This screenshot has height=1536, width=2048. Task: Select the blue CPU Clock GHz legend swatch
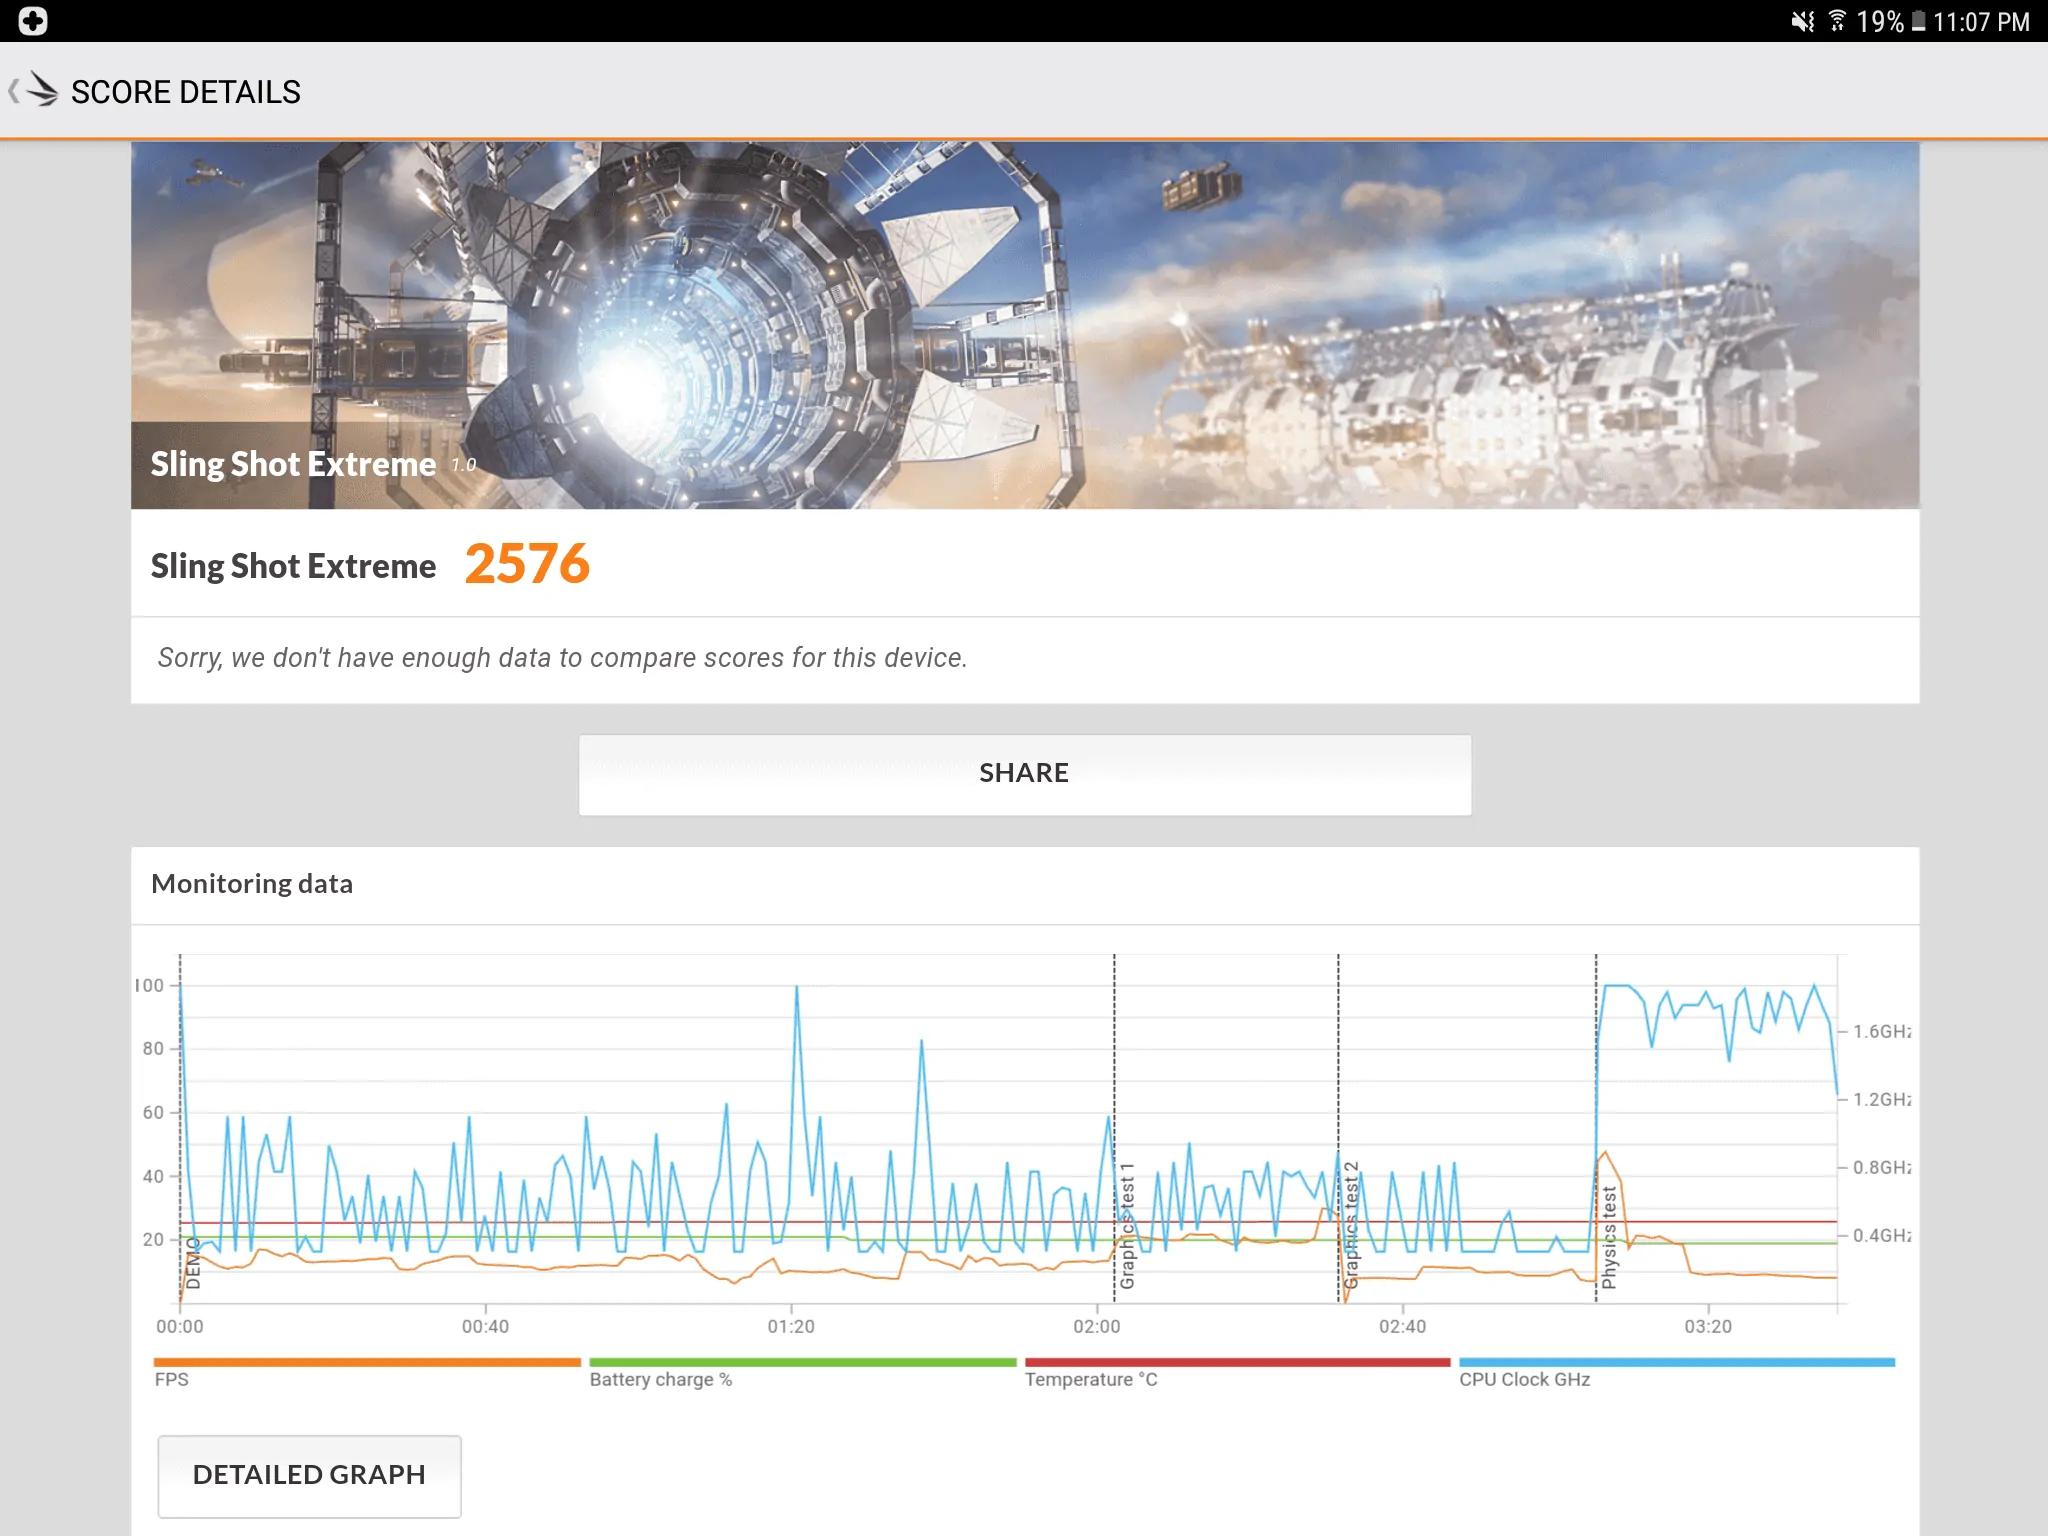tap(1677, 1362)
